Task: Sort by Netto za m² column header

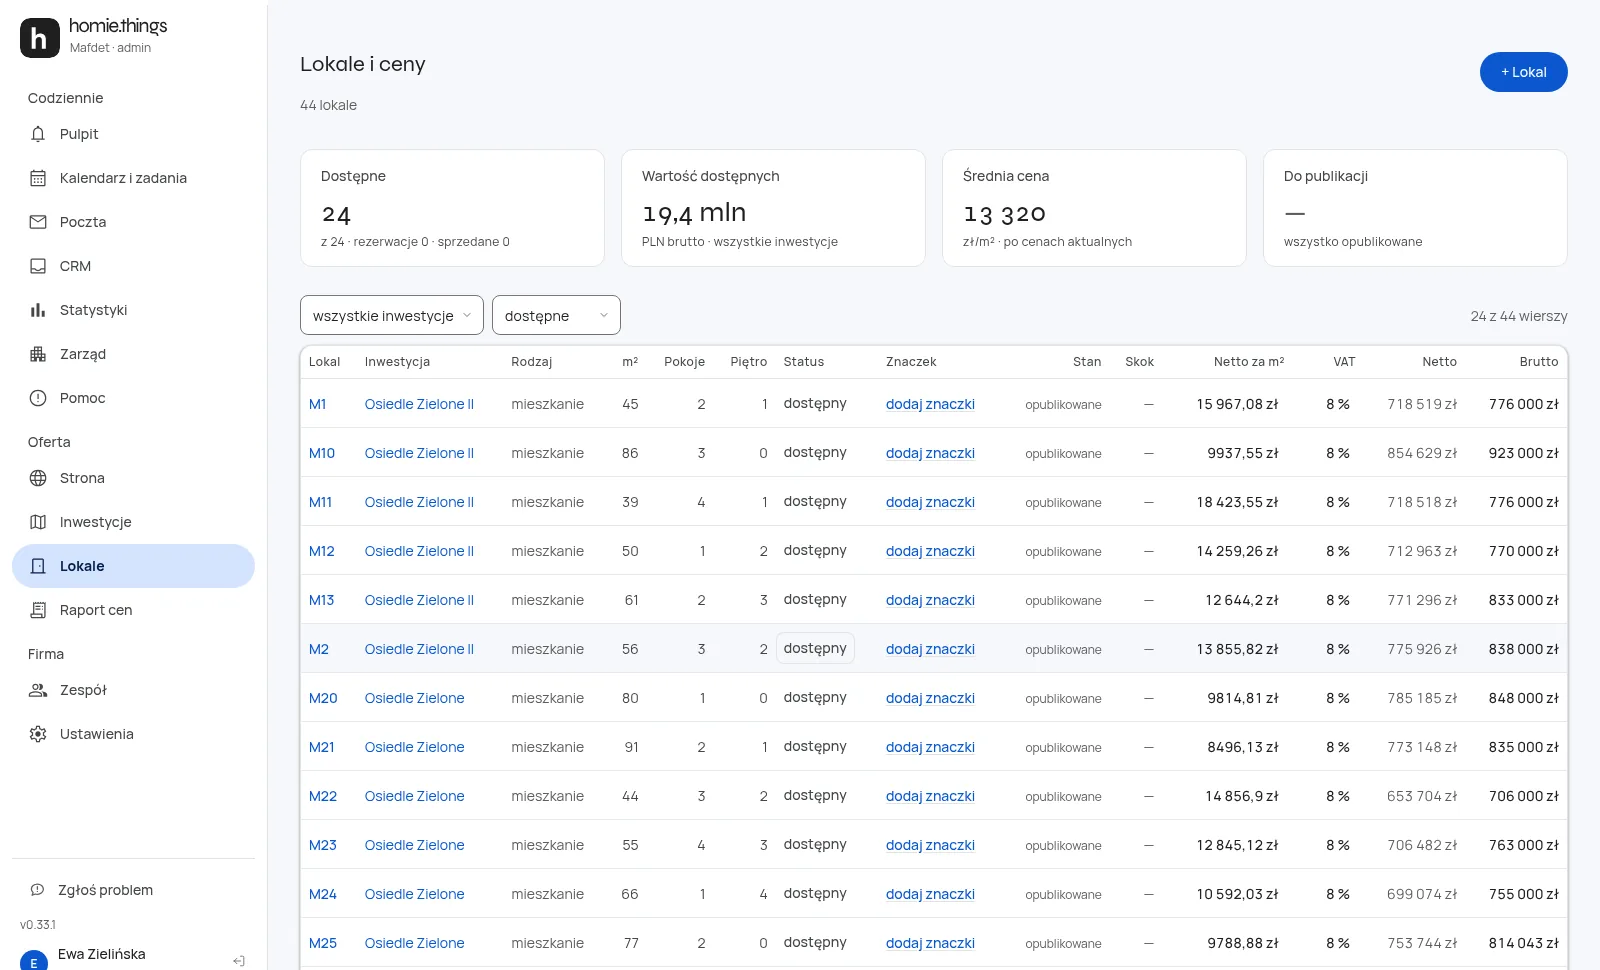Action: (1249, 362)
